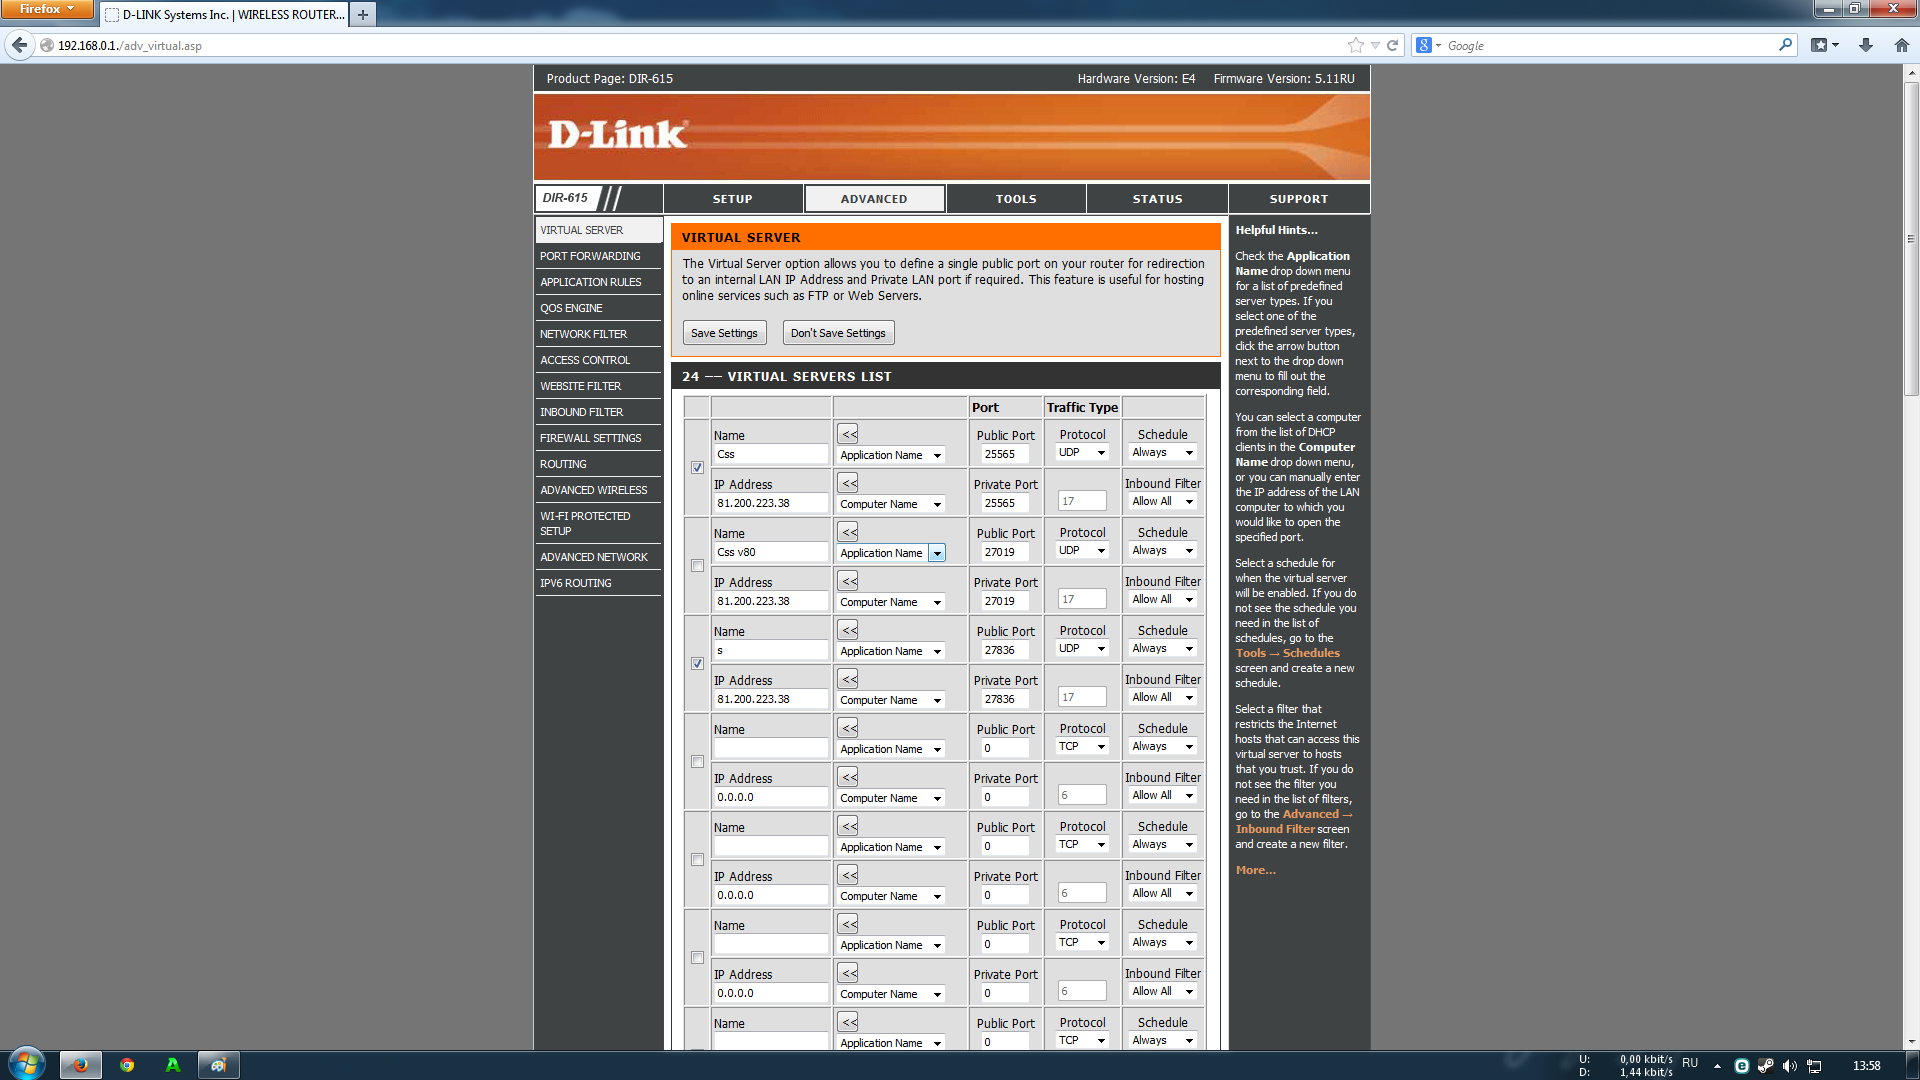1920x1080 pixels.
Task: Click the << button beside Css Application Name
Action: coord(848,434)
